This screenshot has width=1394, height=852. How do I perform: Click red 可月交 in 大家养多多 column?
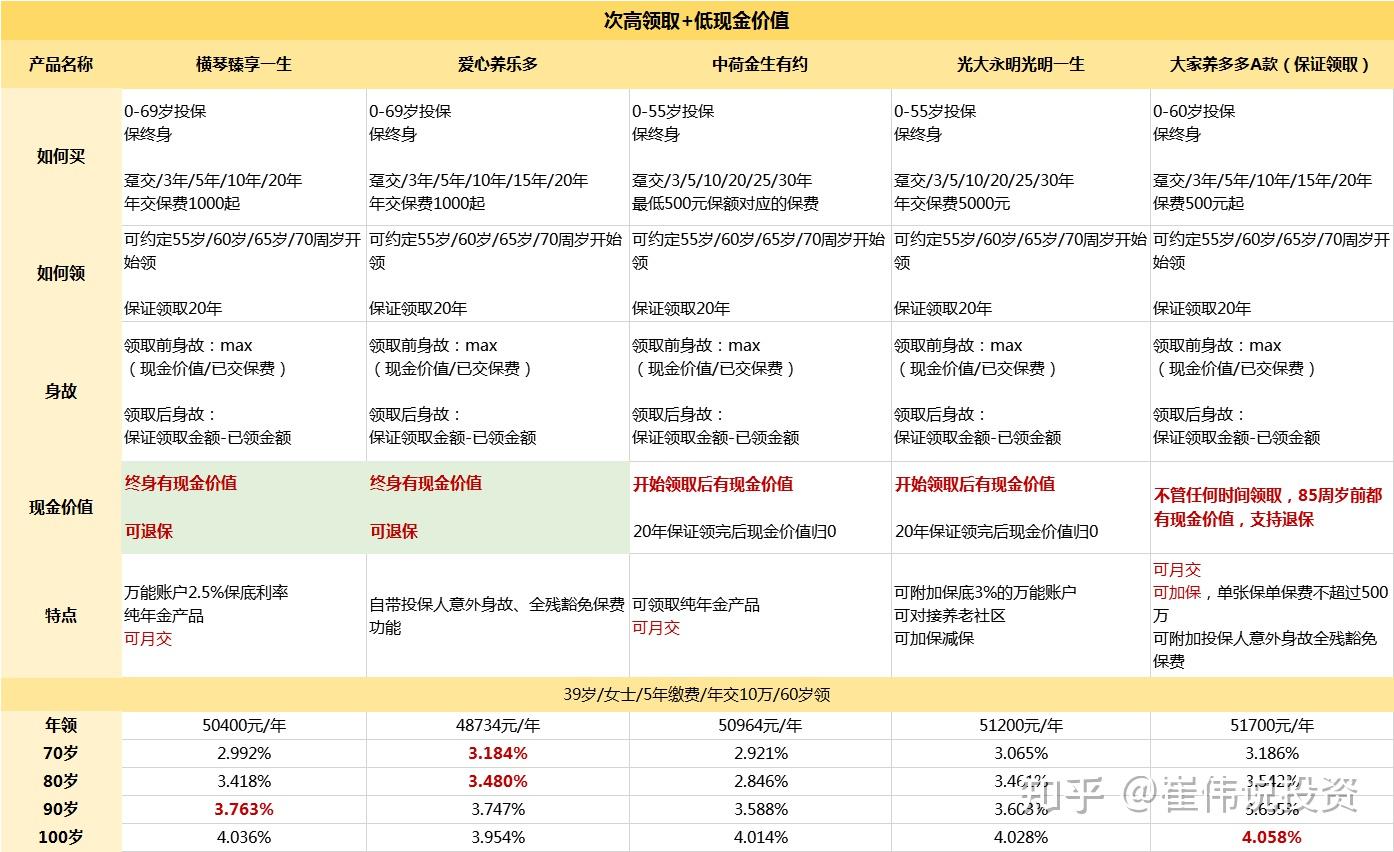tap(1177, 569)
